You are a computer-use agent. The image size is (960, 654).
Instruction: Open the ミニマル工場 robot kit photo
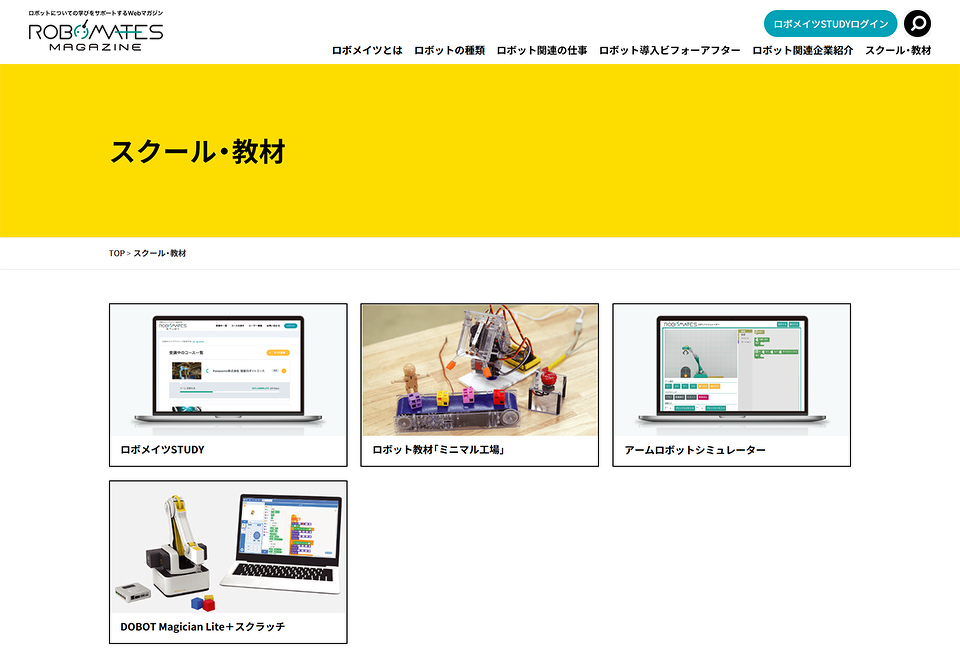coord(479,370)
